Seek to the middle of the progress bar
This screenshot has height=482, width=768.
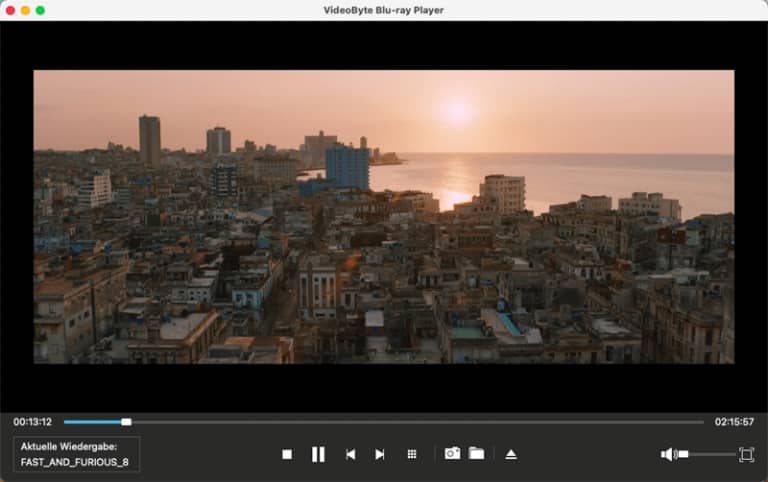[x=384, y=422]
